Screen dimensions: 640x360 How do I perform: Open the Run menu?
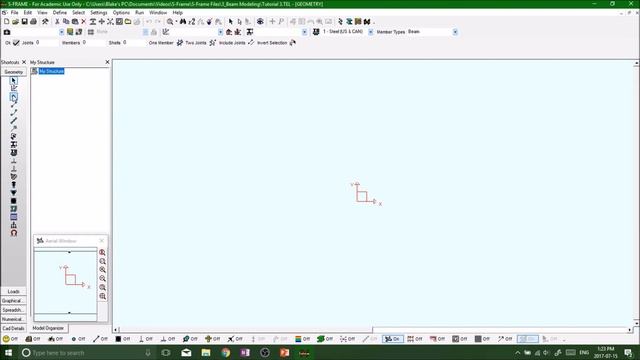[x=140, y=13]
